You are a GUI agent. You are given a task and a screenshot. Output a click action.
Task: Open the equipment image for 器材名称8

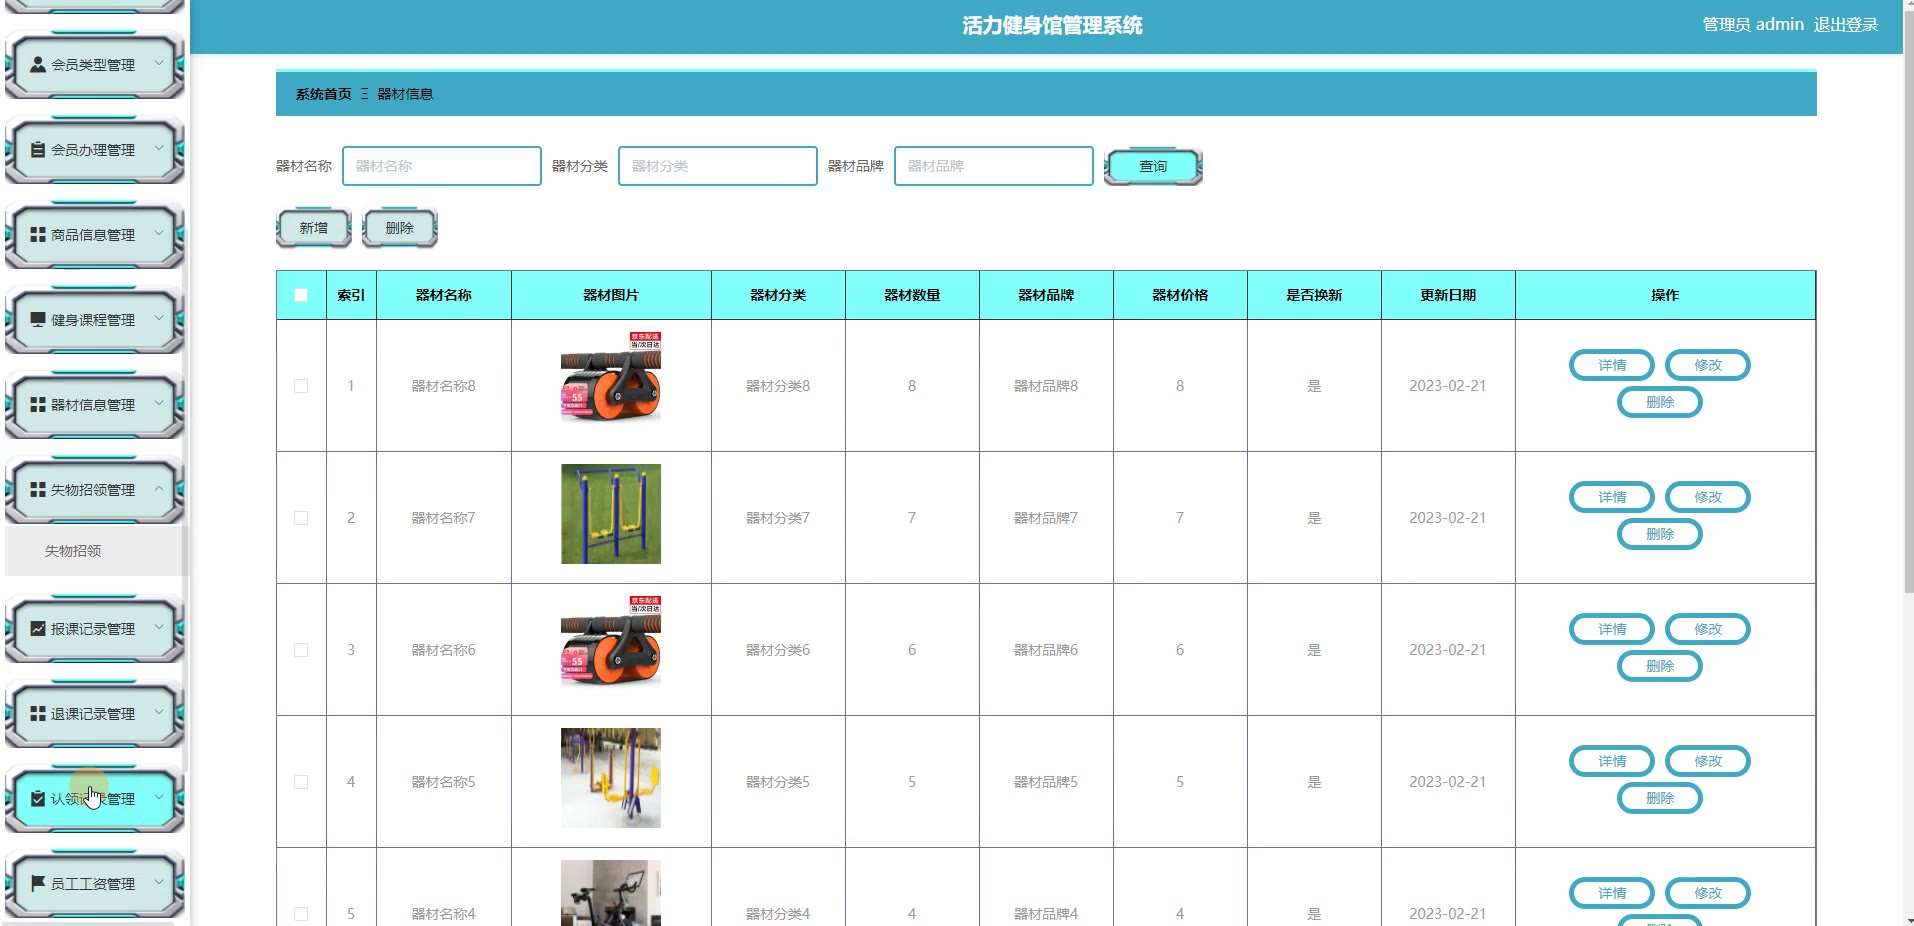click(611, 382)
